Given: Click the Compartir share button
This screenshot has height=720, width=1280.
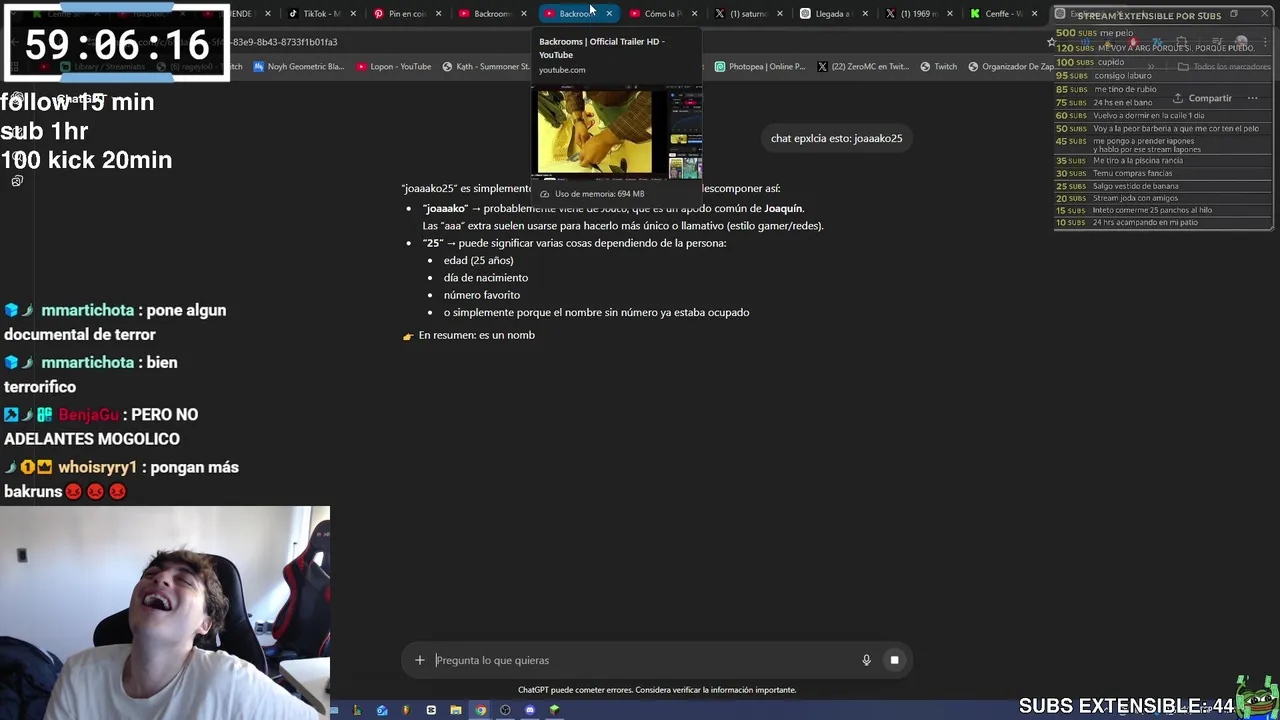Looking at the screenshot, I should pyautogui.click(x=1202, y=98).
